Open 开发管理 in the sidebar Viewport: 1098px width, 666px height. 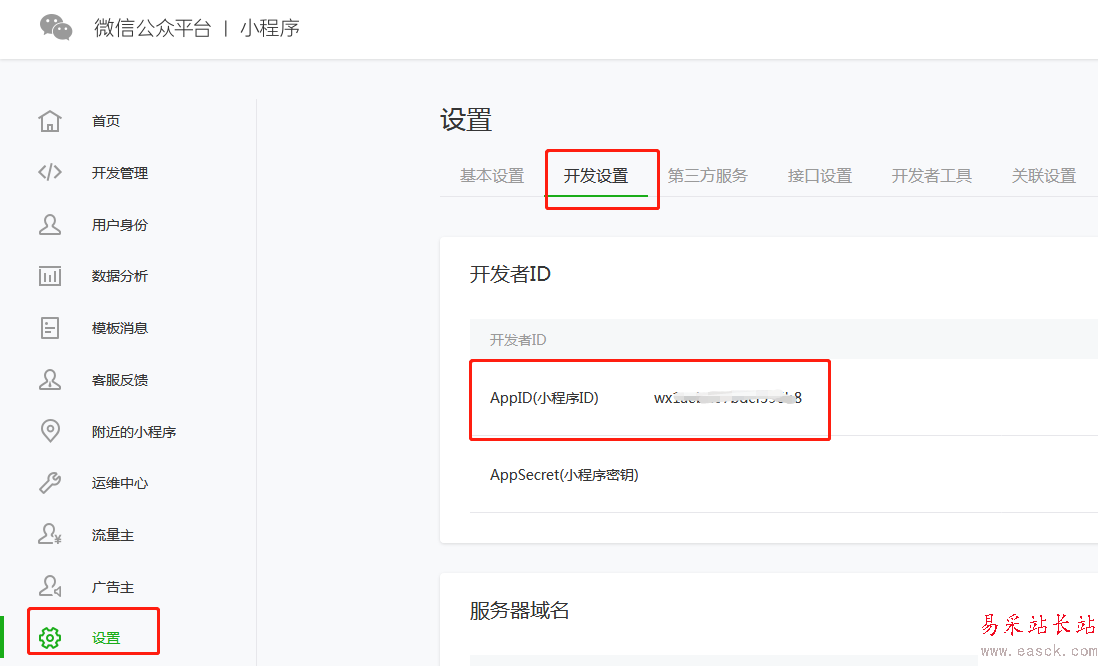pos(120,173)
